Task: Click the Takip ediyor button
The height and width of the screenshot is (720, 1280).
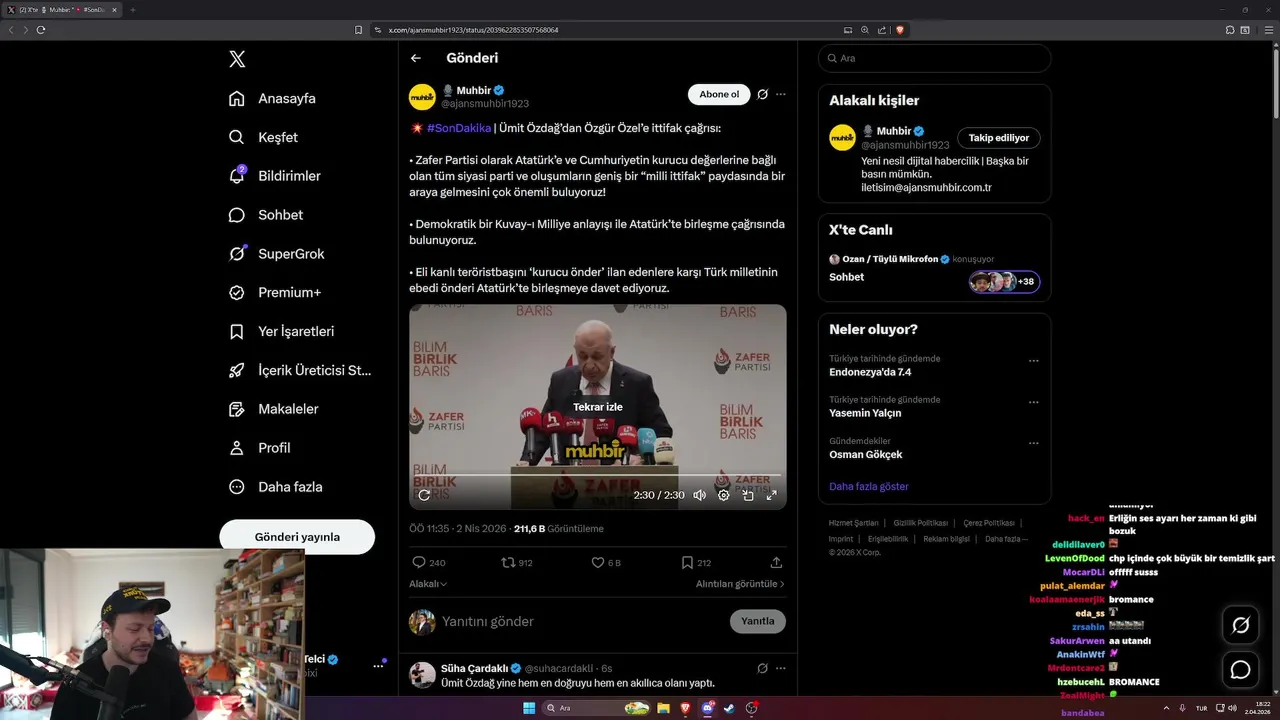Action: pyautogui.click(x=999, y=138)
